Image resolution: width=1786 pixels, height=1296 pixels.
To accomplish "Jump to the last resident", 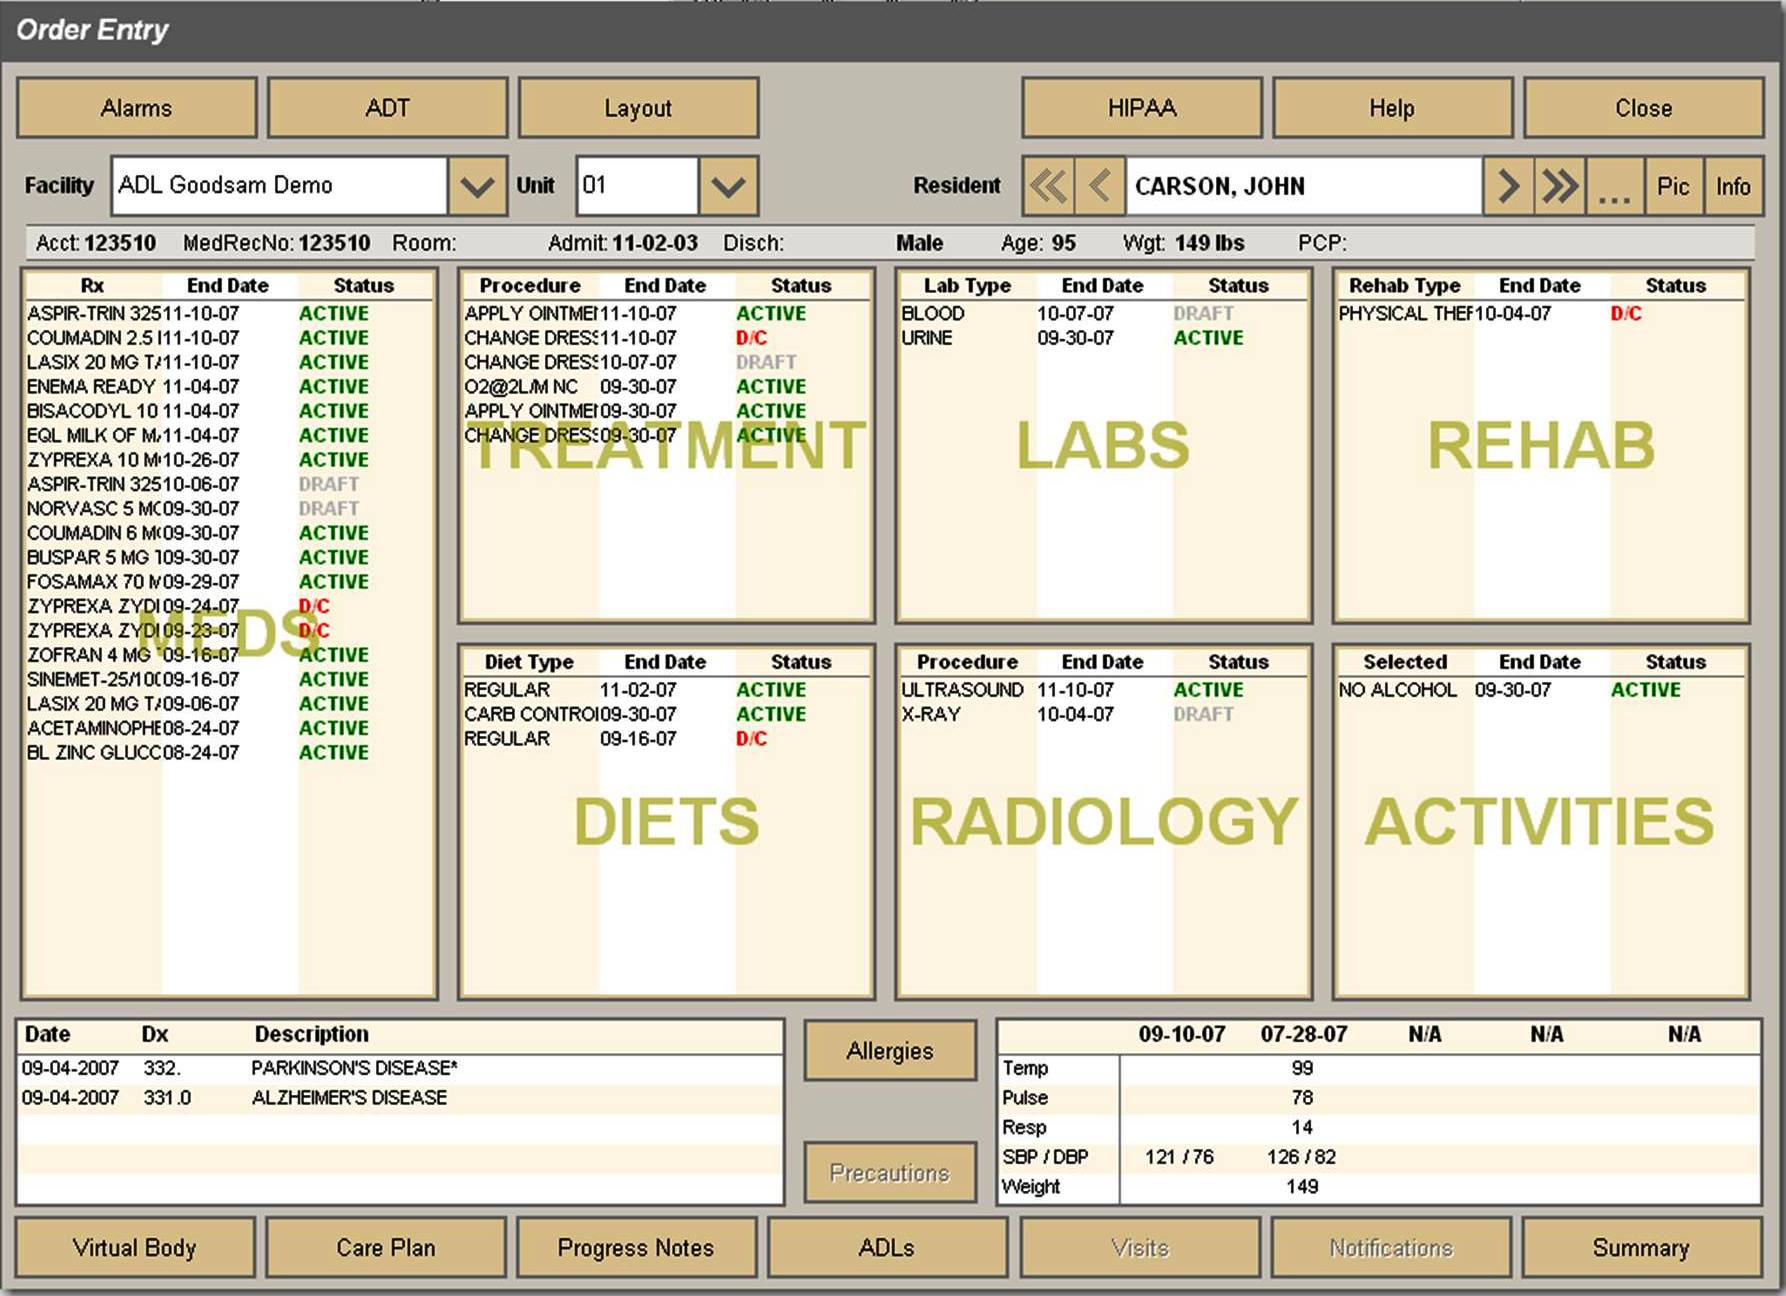I will click(1557, 186).
